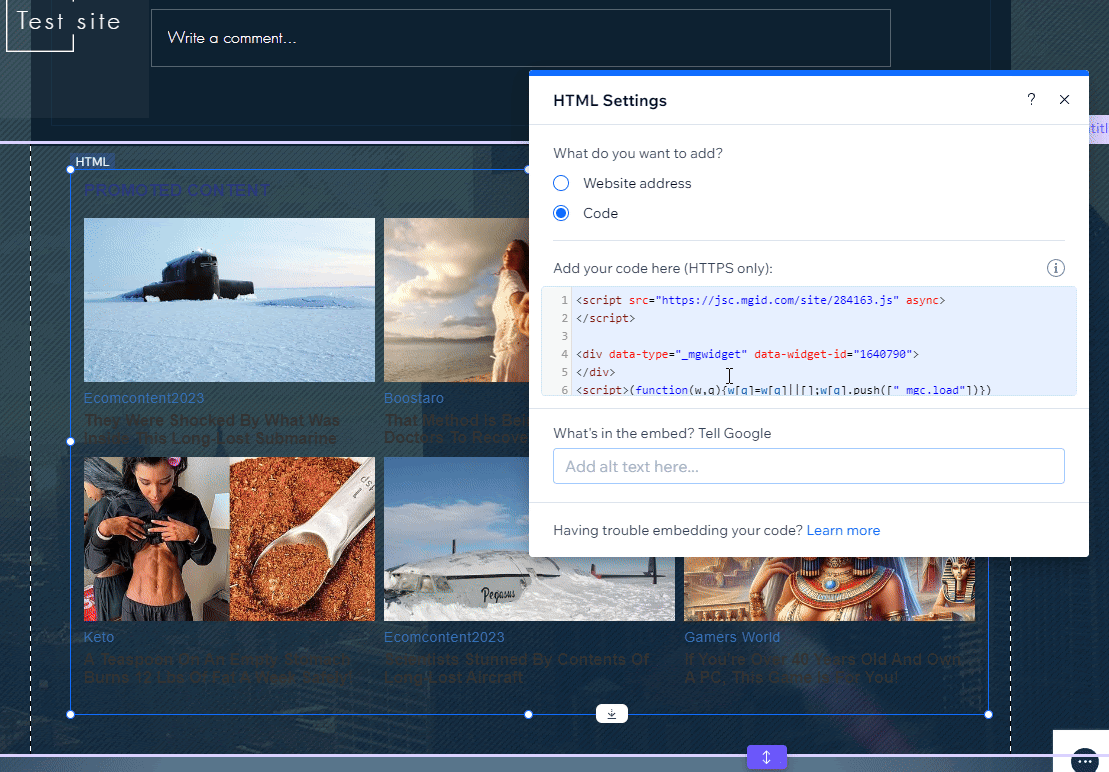This screenshot has width=1109, height=772.
Task: Click the info icon beside code field
Action: [x=1055, y=268]
